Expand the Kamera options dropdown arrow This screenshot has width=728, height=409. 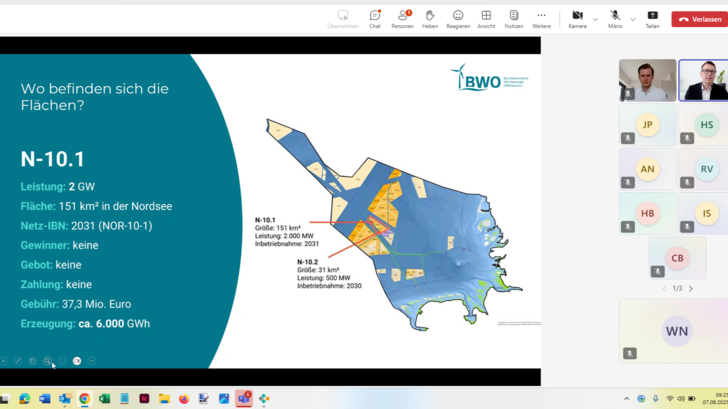click(x=595, y=19)
